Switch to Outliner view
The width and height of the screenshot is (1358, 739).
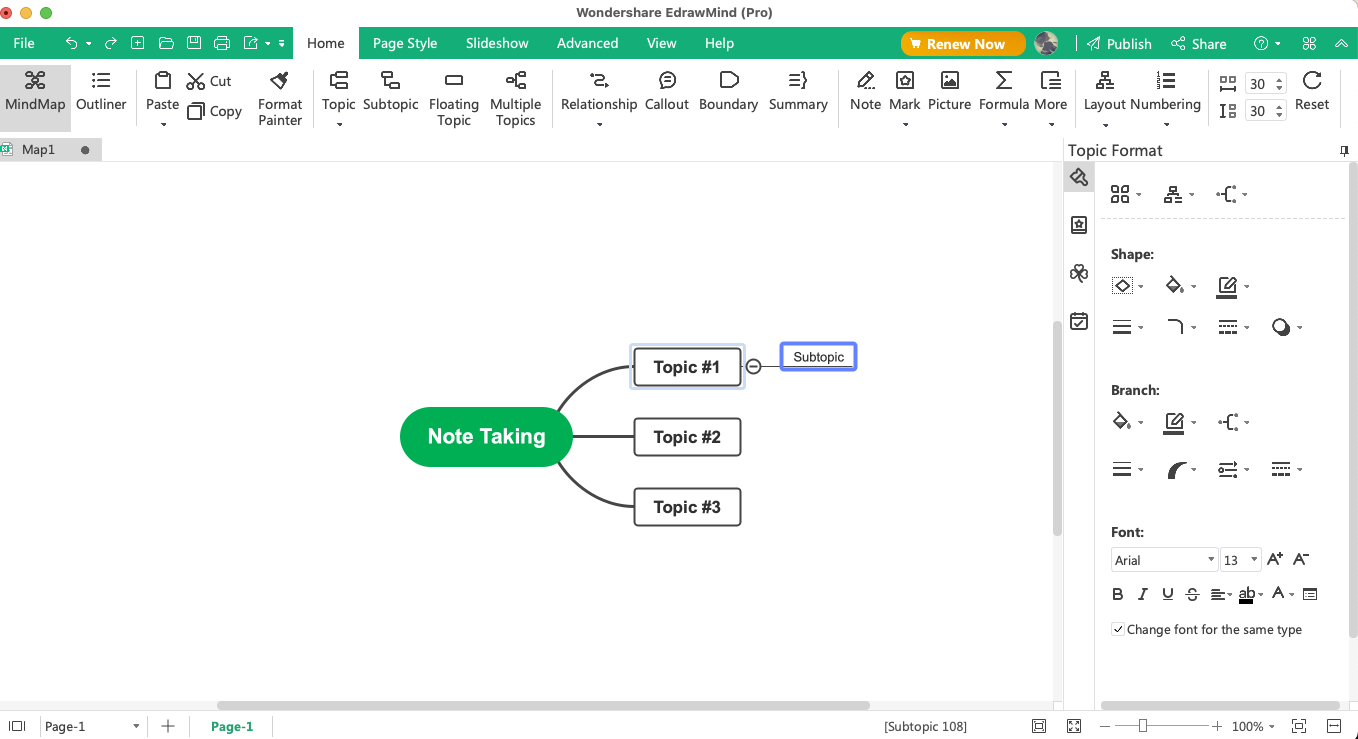point(101,91)
